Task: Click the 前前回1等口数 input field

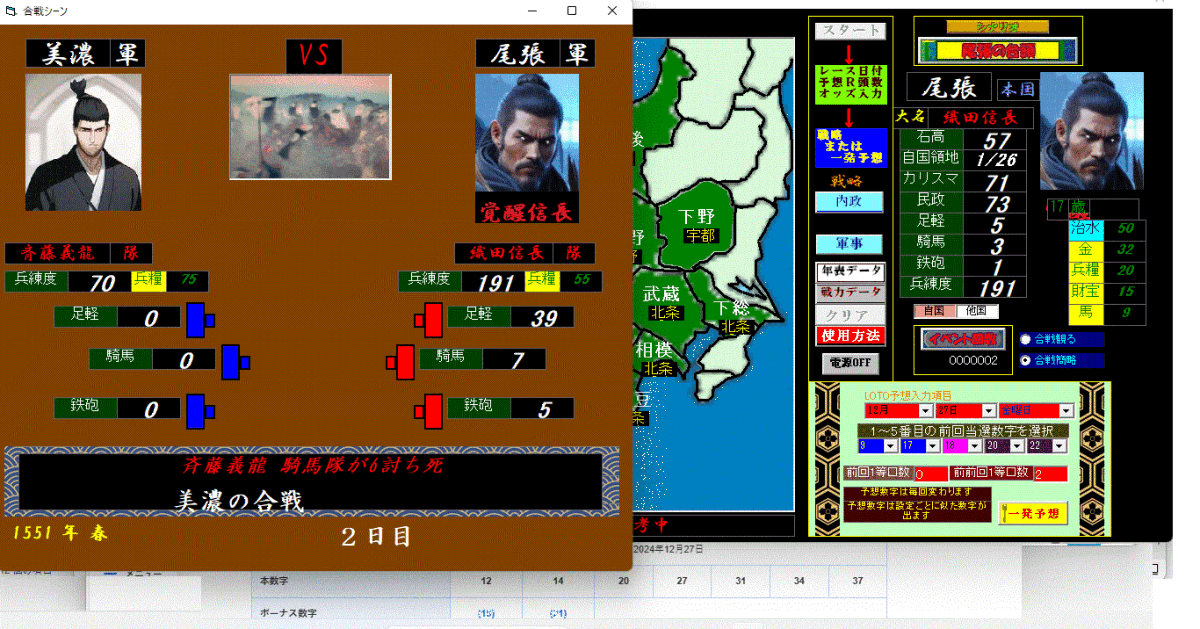Action: [1050, 473]
